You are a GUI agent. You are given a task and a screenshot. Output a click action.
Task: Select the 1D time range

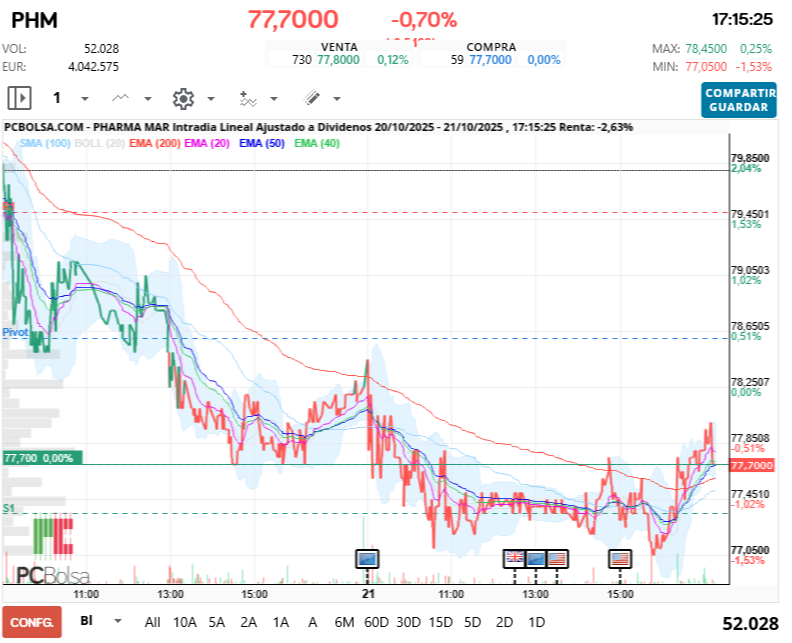[536, 621]
